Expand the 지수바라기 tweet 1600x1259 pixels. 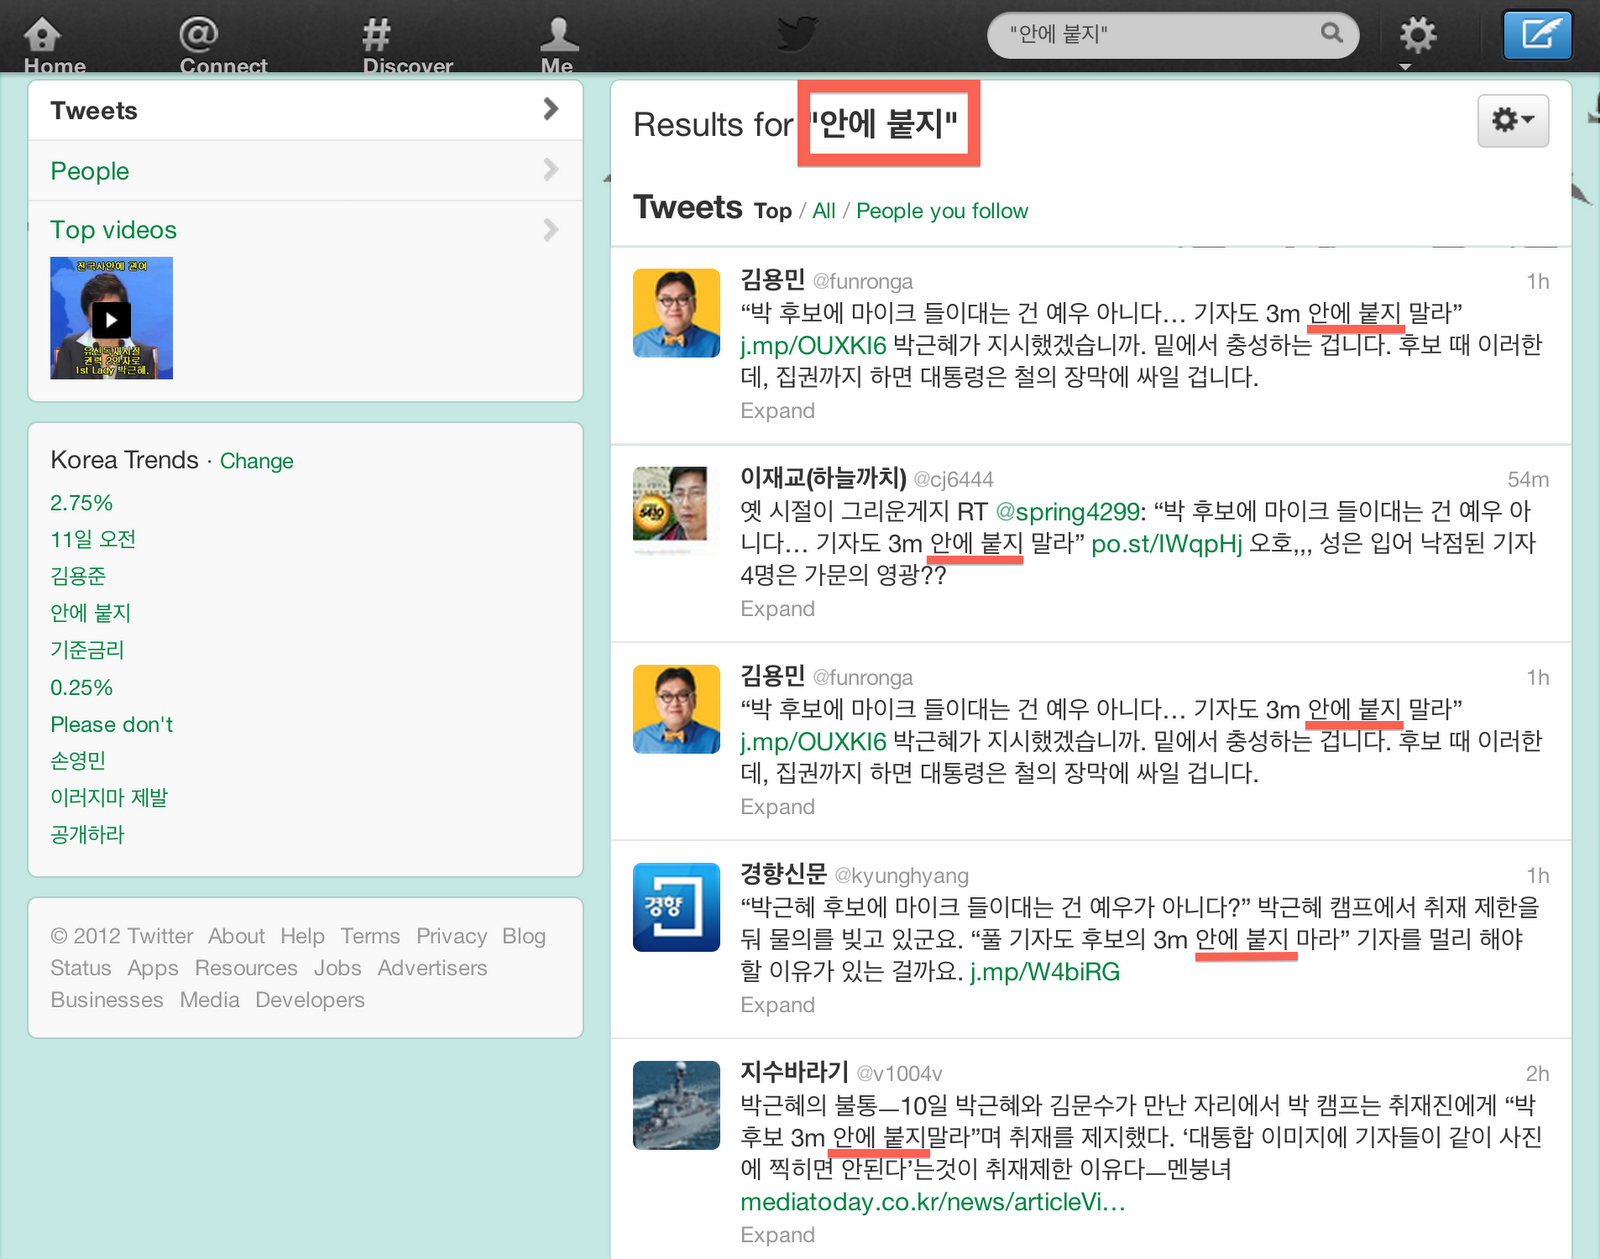(x=777, y=1235)
